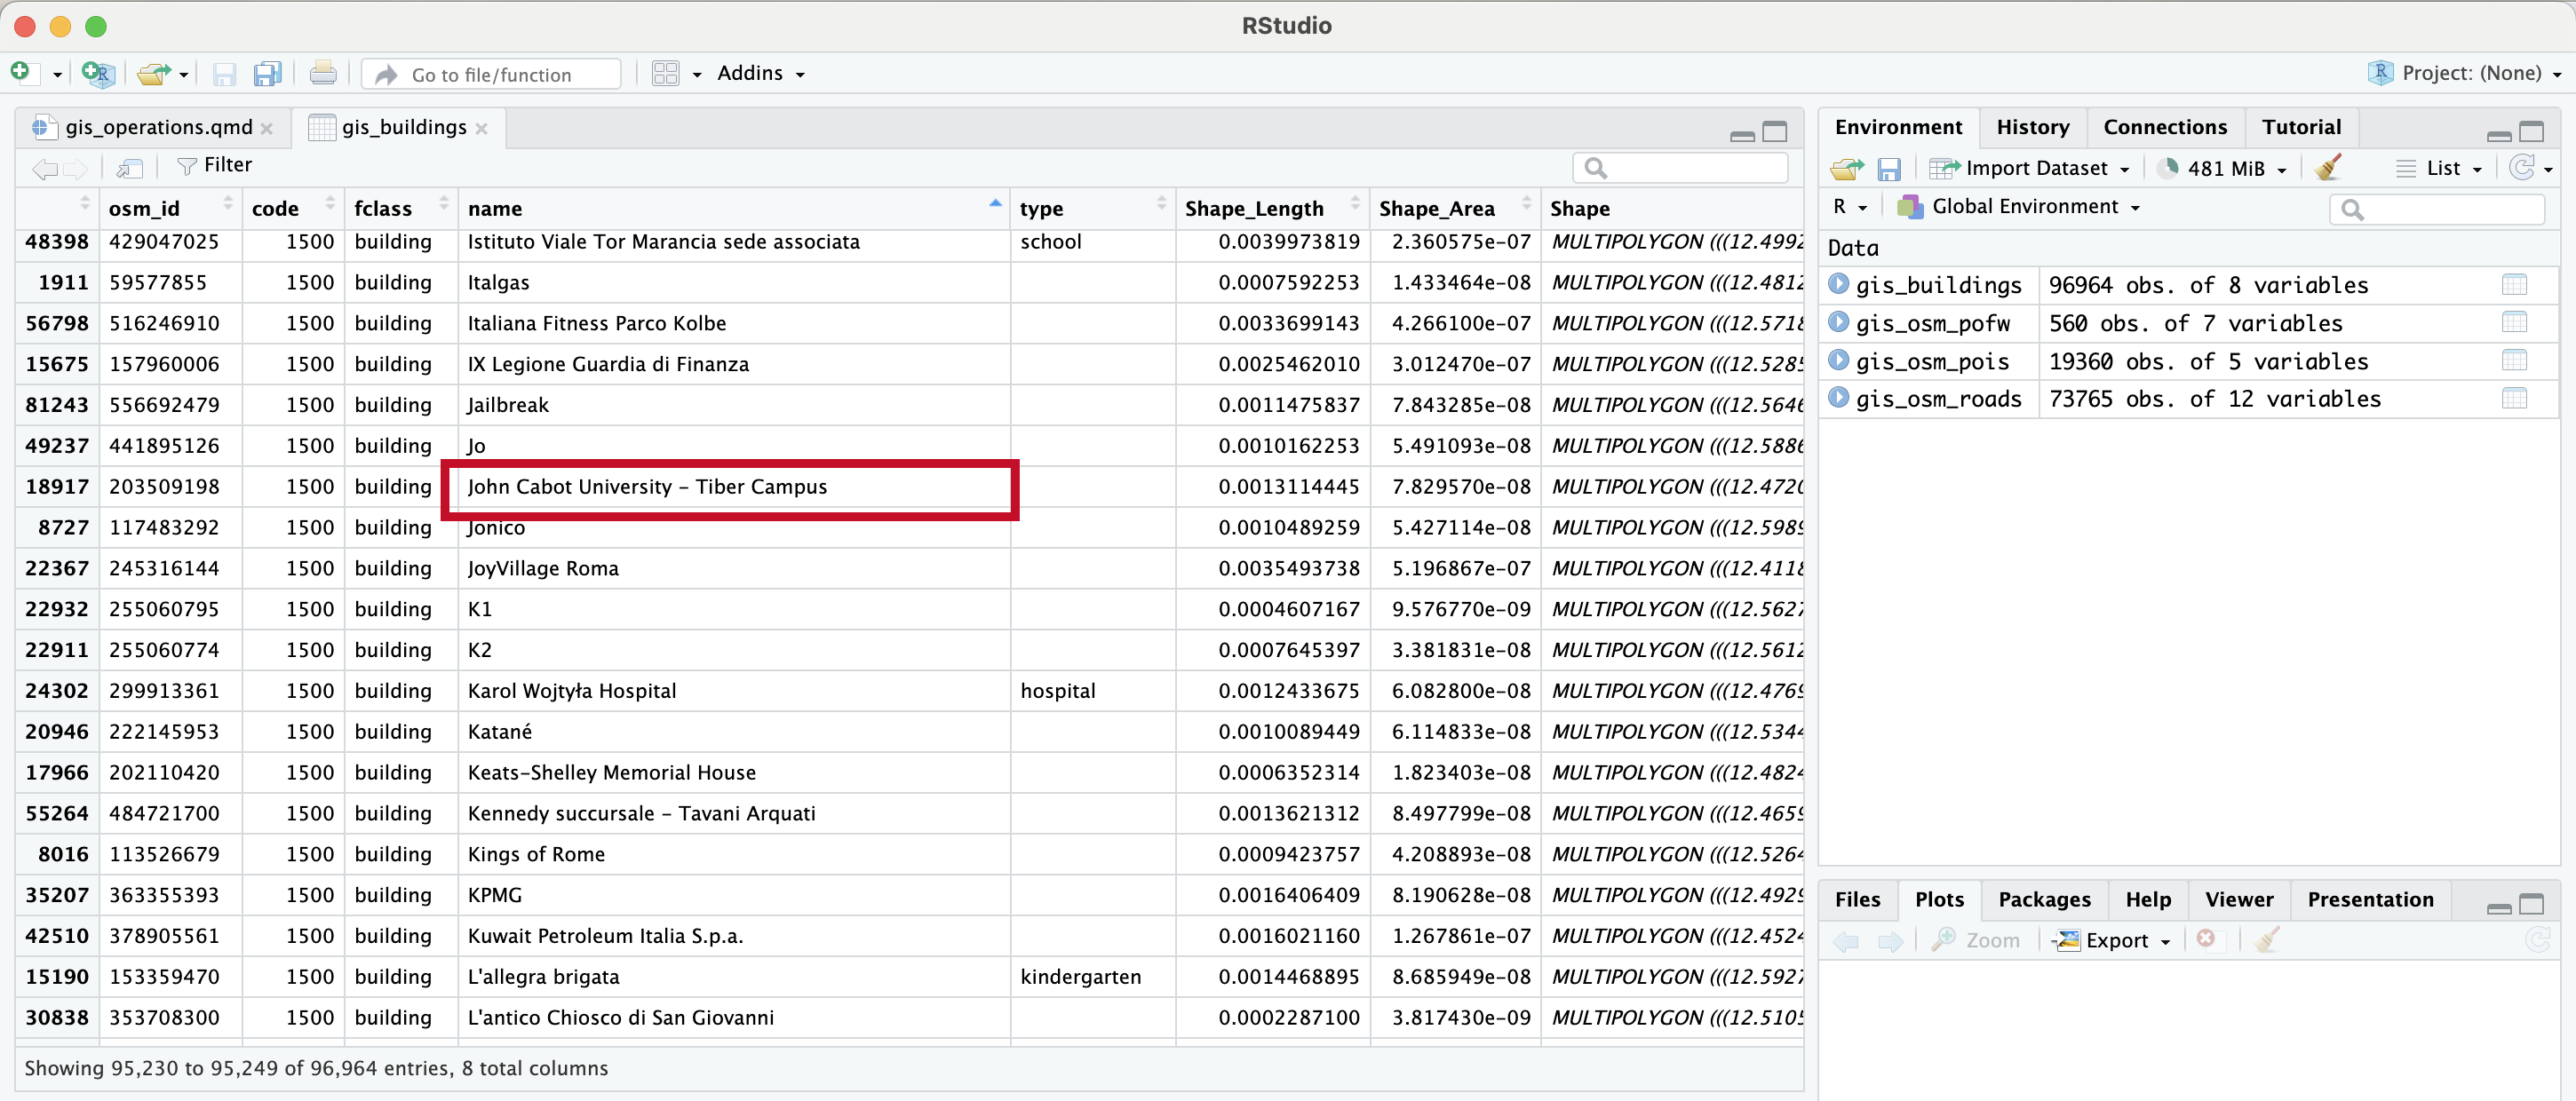Expand gis_osm_pois object details
Viewport: 2576px width, 1101px height.
[1838, 361]
